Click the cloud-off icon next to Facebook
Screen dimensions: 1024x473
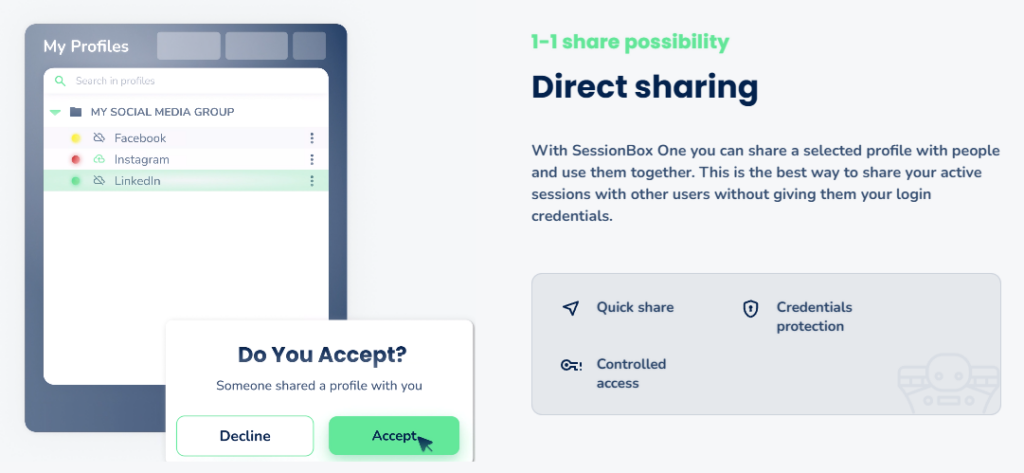click(x=99, y=138)
